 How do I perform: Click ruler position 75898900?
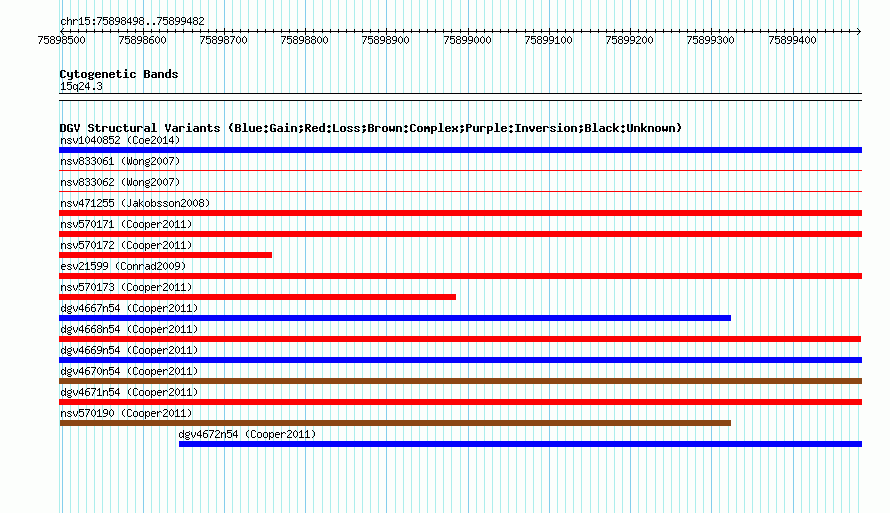coord(385,40)
